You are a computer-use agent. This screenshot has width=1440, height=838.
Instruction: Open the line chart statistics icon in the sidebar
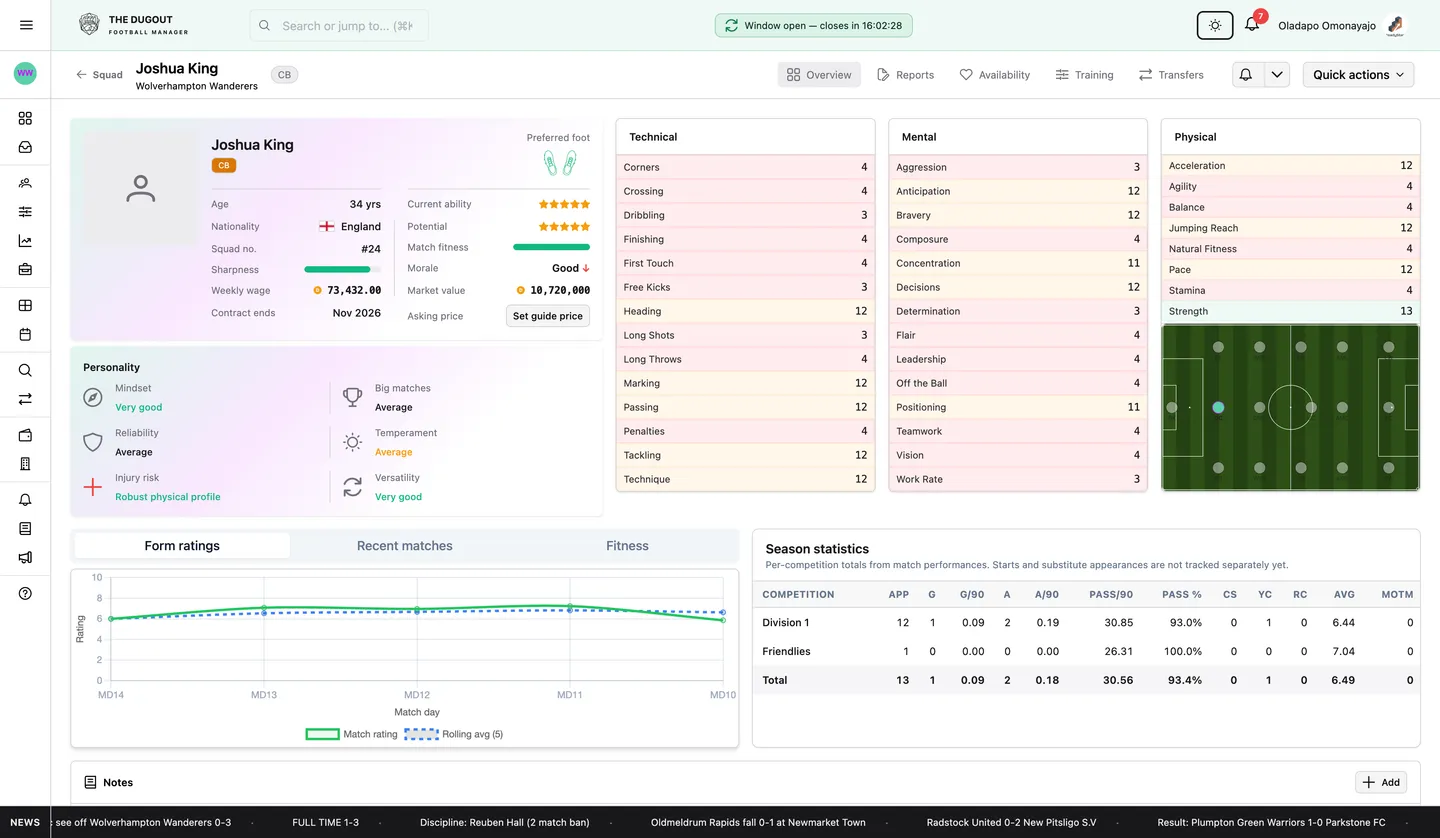pos(25,241)
